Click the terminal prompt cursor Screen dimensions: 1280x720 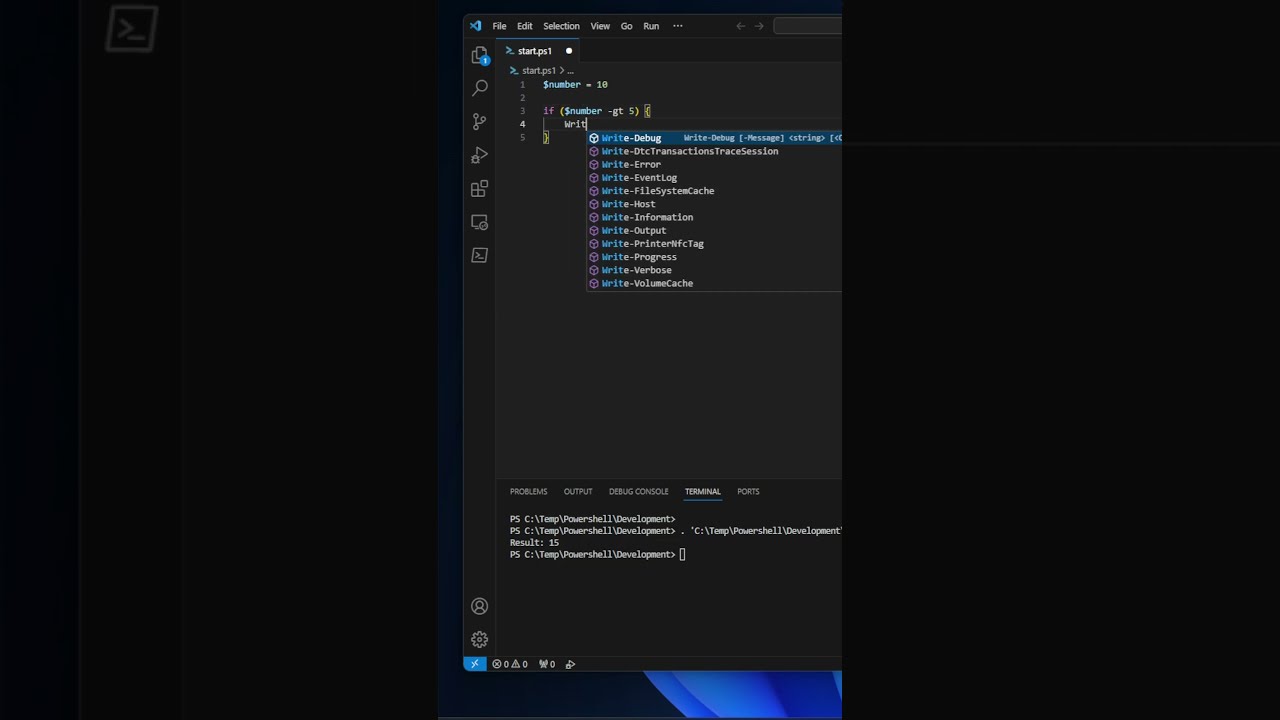pos(682,555)
